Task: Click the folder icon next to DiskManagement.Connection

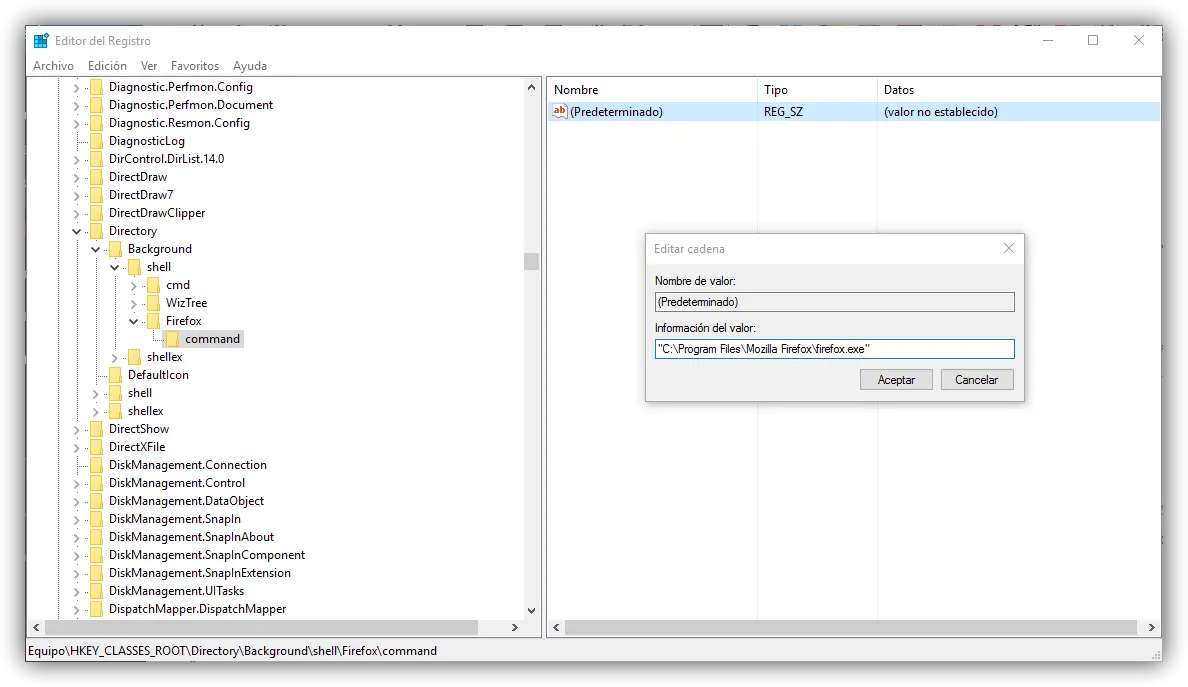Action: (x=96, y=465)
